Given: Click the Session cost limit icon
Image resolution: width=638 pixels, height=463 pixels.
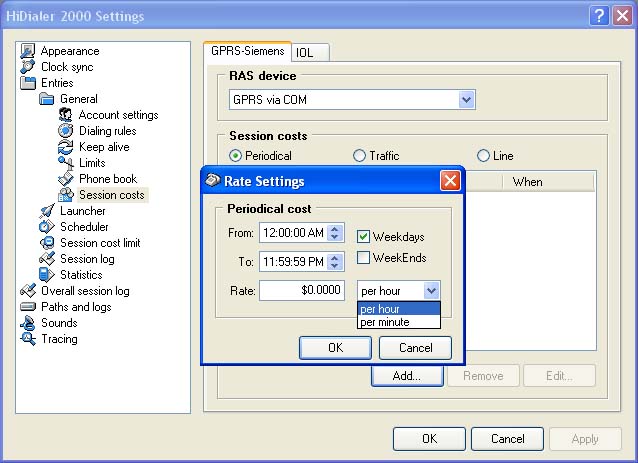Looking at the screenshot, I should pos(47,243).
